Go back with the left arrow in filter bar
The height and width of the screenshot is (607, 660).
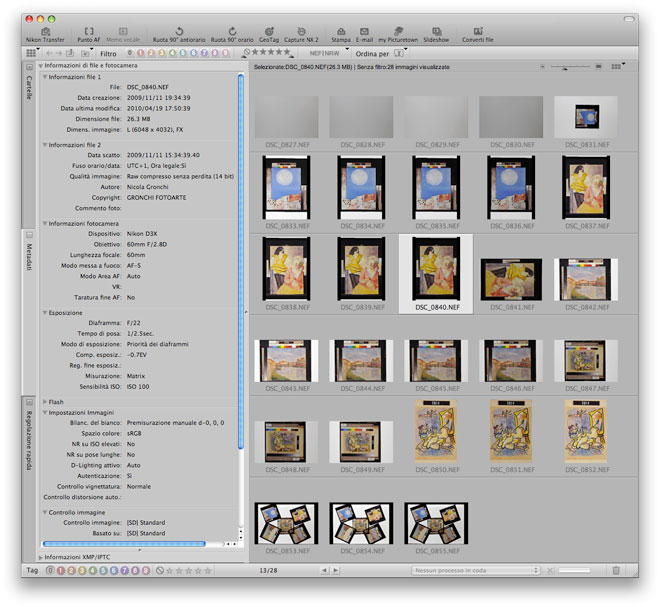(x=49, y=53)
